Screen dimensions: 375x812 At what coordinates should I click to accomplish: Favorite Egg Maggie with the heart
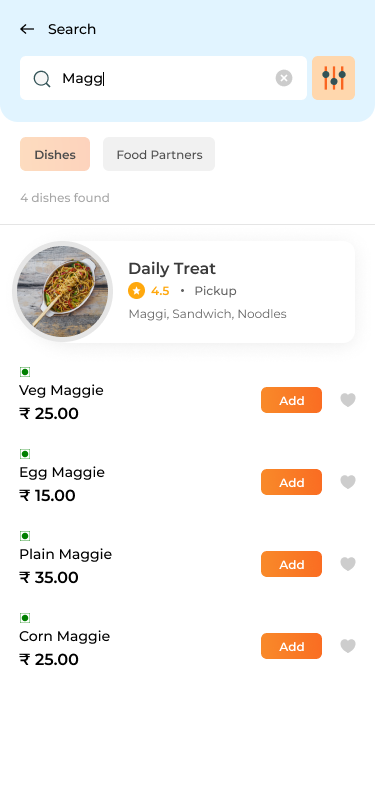click(348, 482)
